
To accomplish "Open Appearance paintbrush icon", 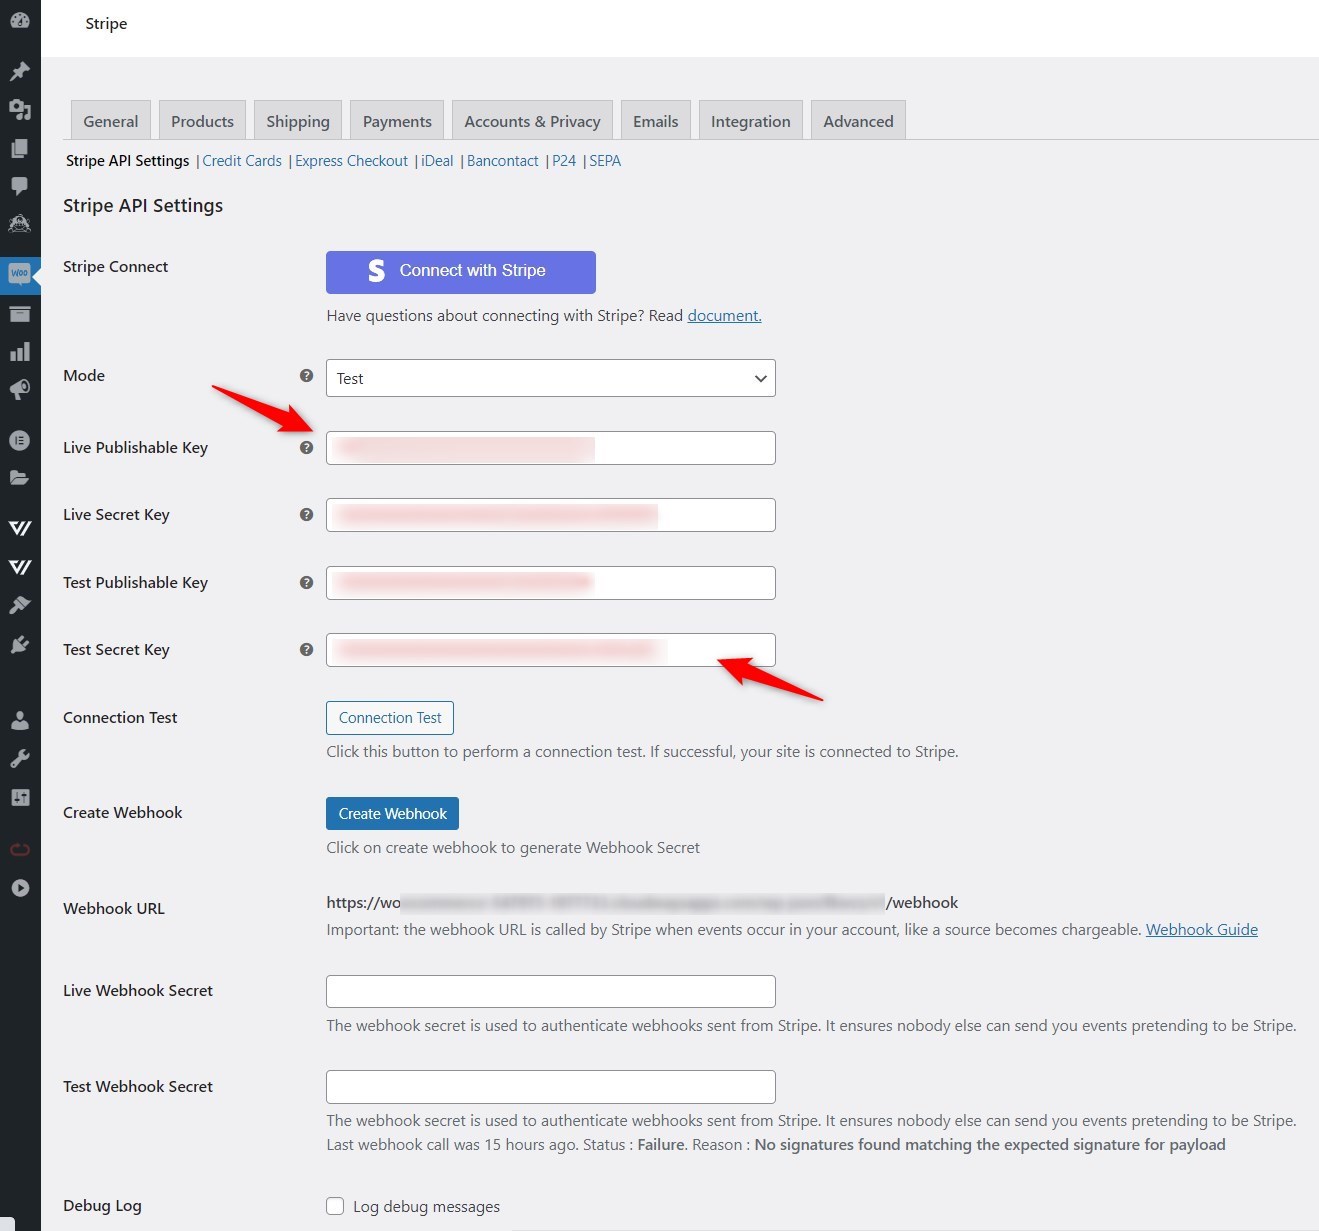I will [20, 605].
